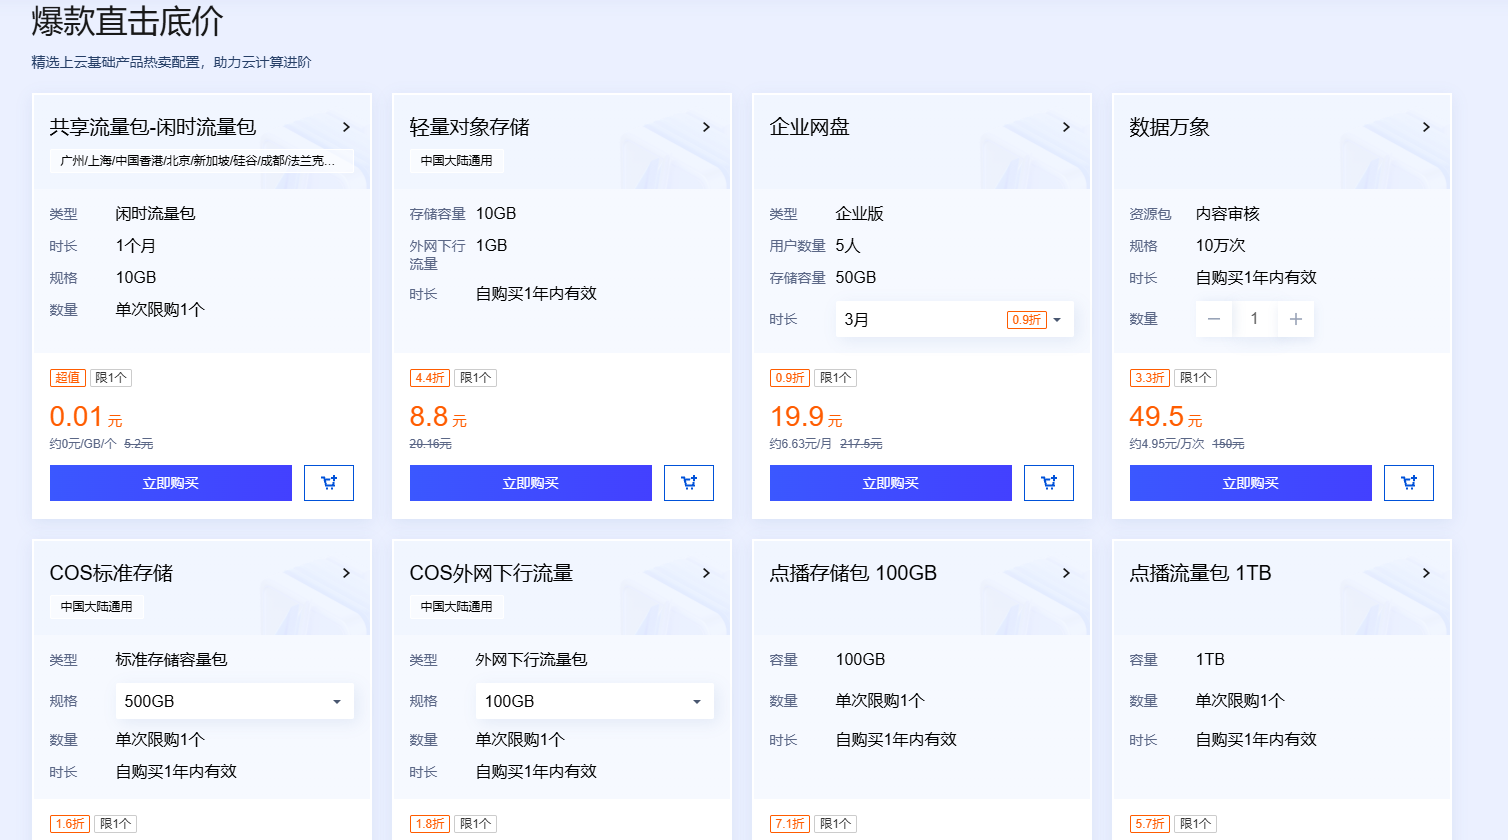Add 企业网盘 to shopping cart
This screenshot has height=840, width=1508.
[x=1049, y=483]
